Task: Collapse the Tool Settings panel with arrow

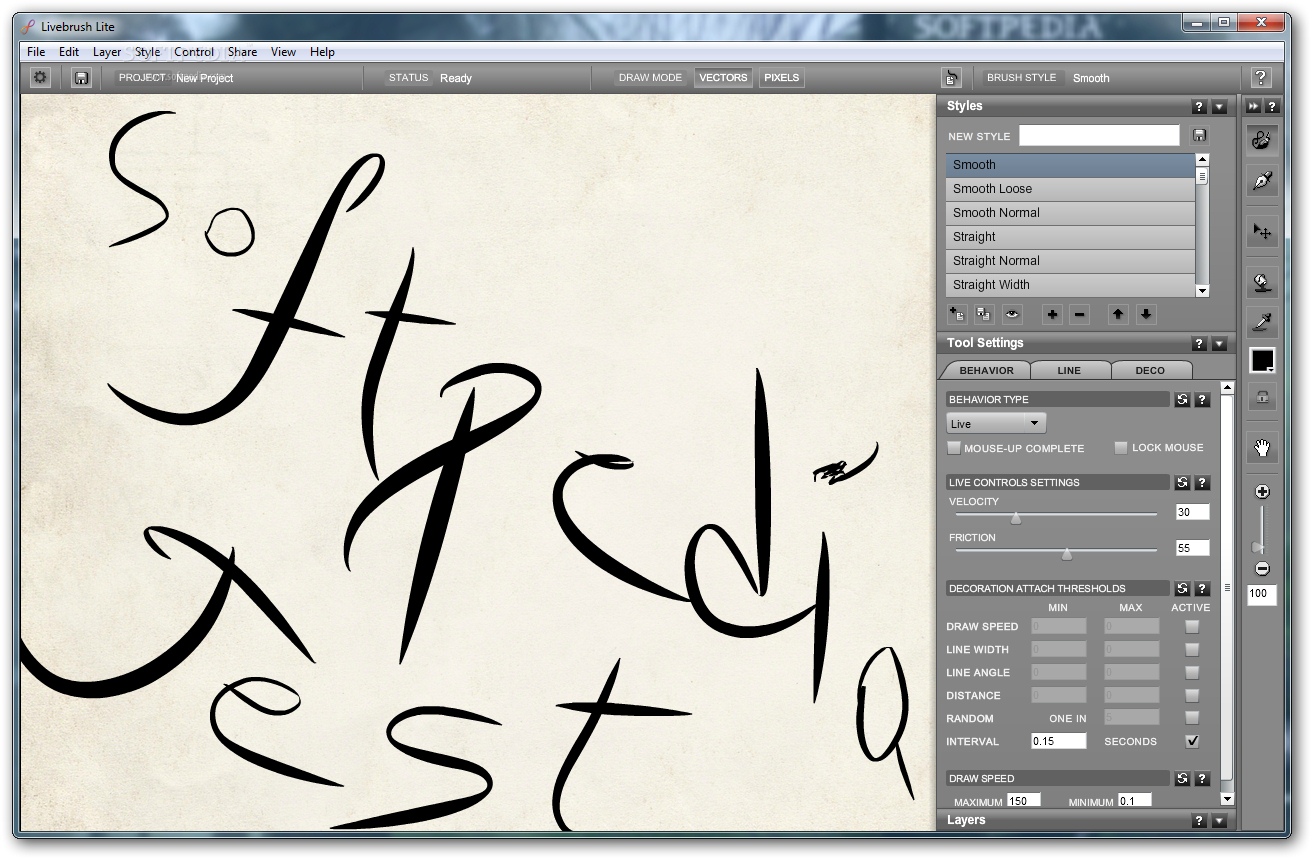Action: 1219,344
